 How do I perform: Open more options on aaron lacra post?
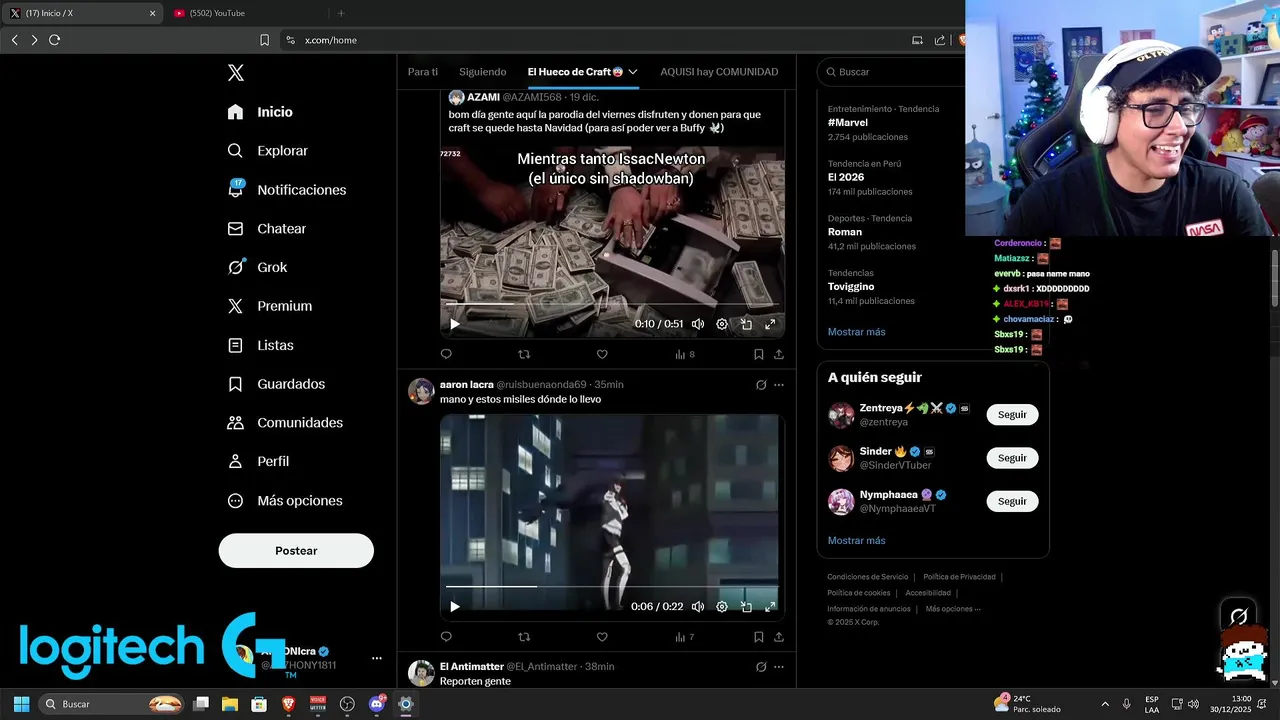[x=779, y=385]
